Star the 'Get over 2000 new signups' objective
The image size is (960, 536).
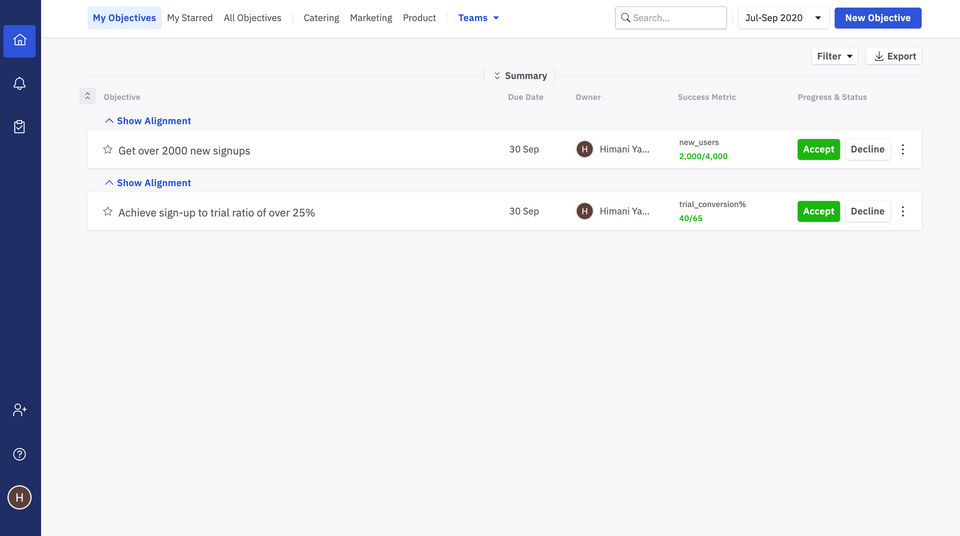[x=108, y=150]
